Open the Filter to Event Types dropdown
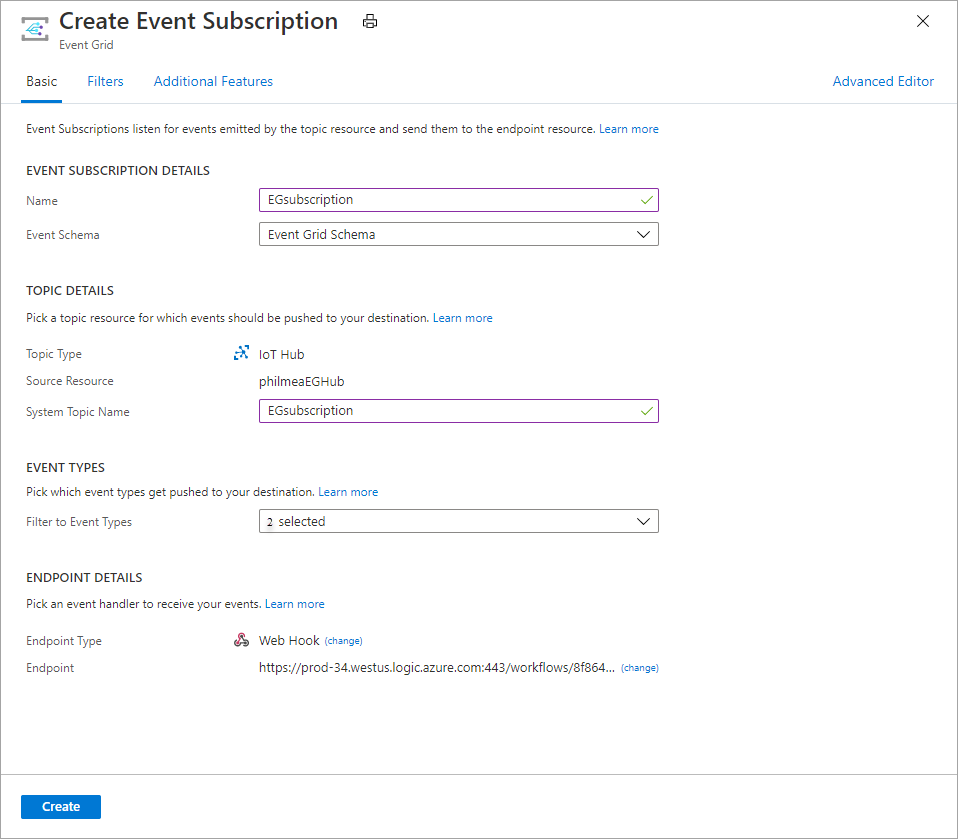Screen dimensions: 958x839 point(458,522)
